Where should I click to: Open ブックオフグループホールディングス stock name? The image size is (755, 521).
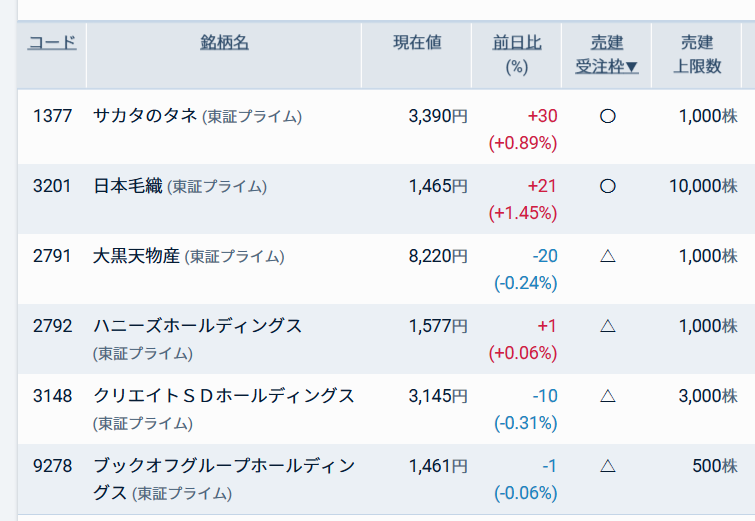pyautogui.click(x=223, y=466)
